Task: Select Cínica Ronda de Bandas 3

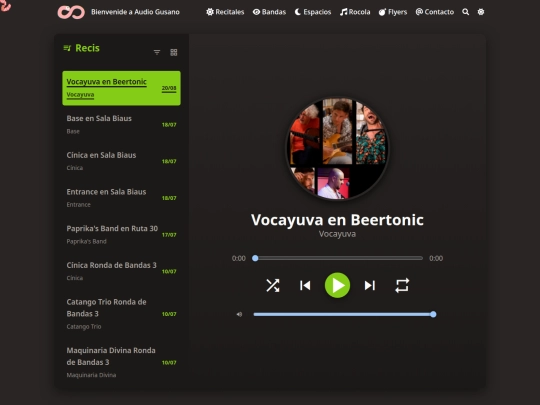Action: click(x=121, y=271)
